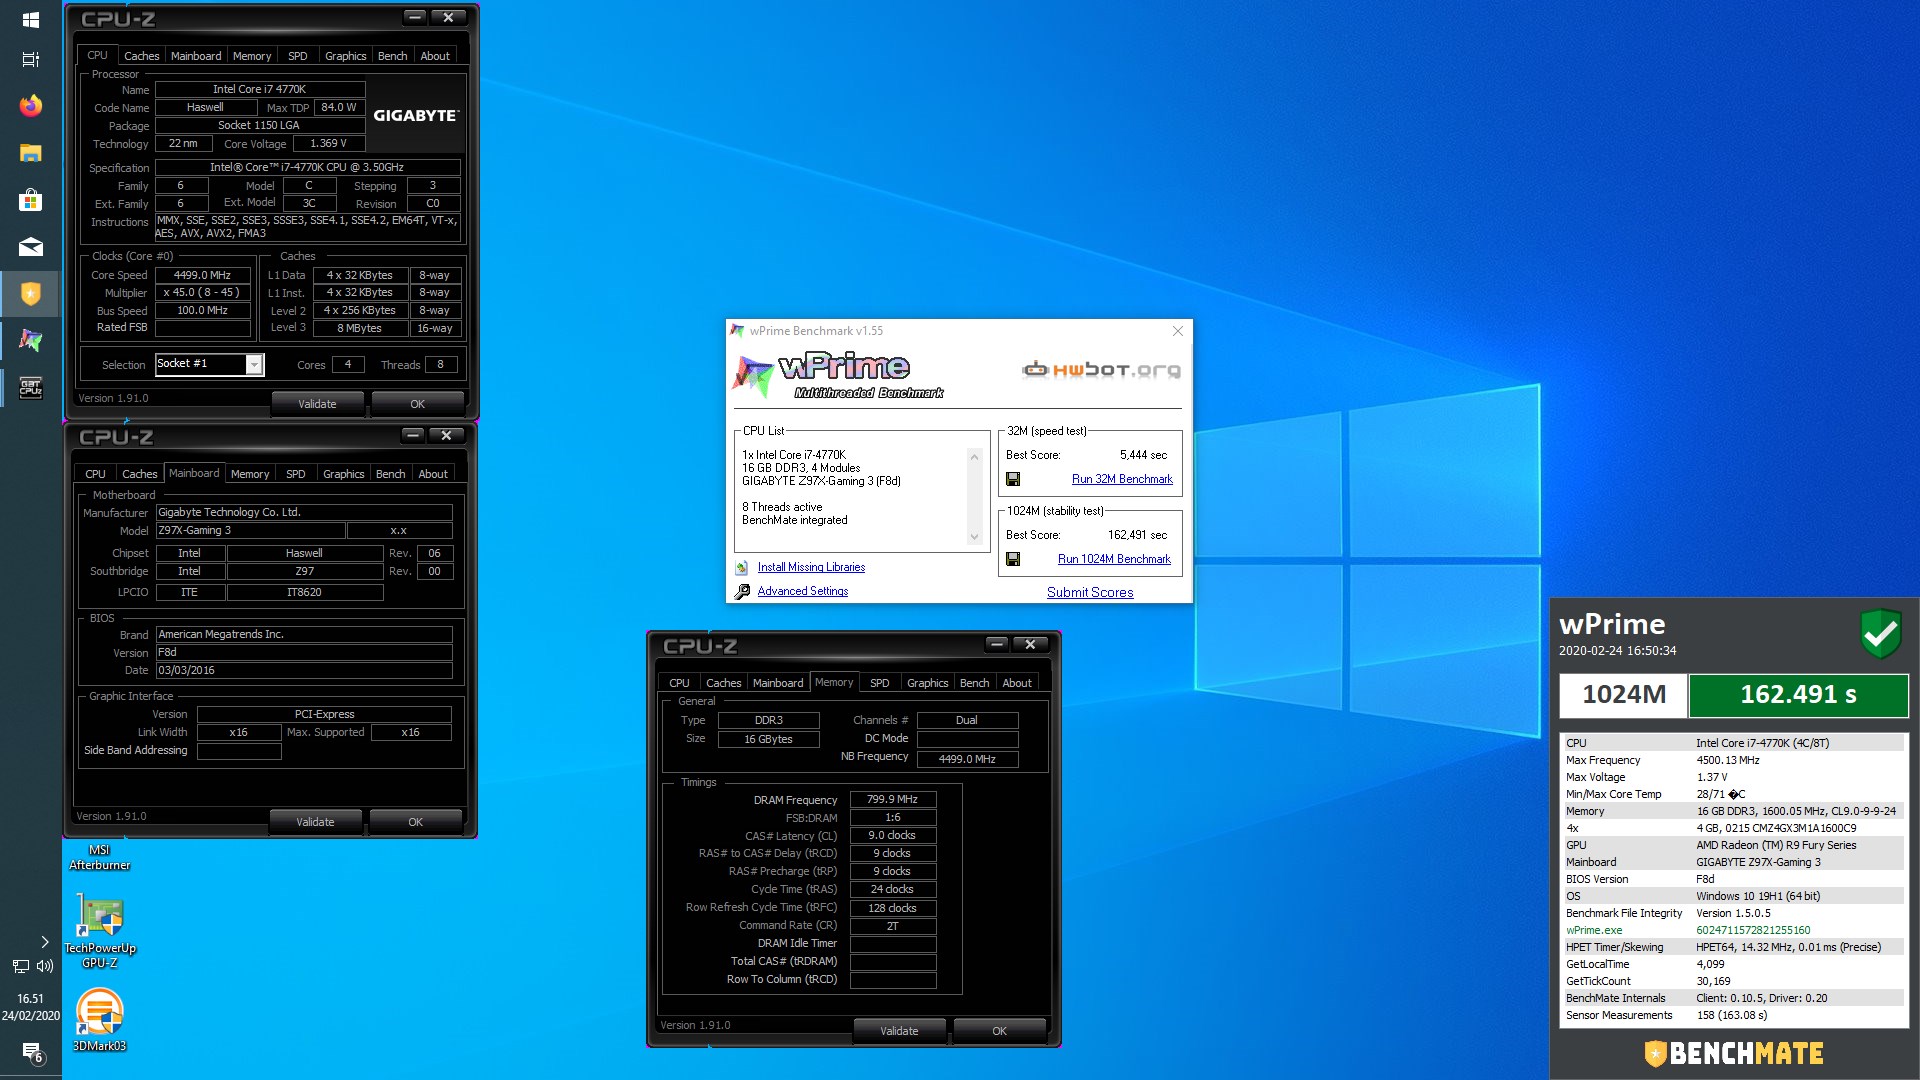Click Install Missing Libraries link
This screenshot has width=1920, height=1080.
(x=811, y=567)
